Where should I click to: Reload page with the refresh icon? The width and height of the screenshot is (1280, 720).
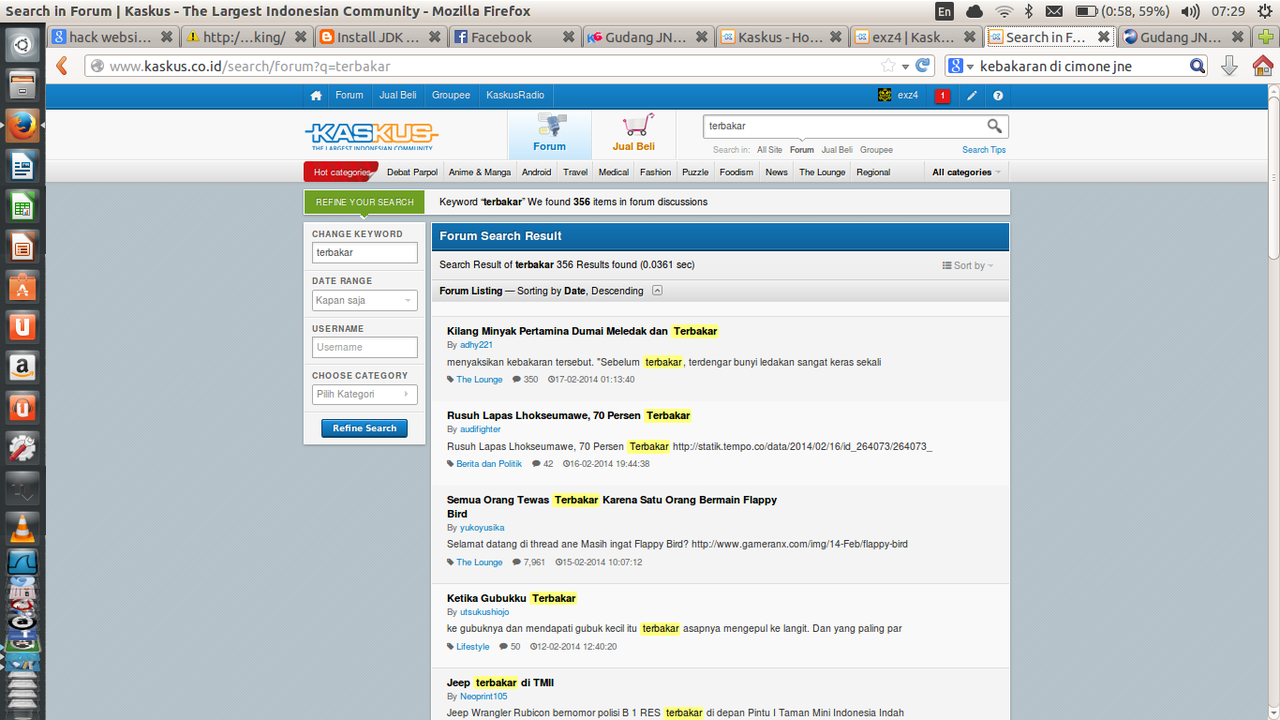click(x=924, y=66)
